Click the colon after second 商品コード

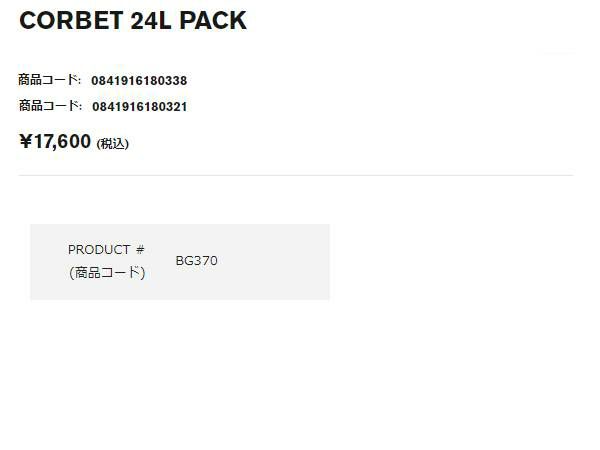click(80, 107)
